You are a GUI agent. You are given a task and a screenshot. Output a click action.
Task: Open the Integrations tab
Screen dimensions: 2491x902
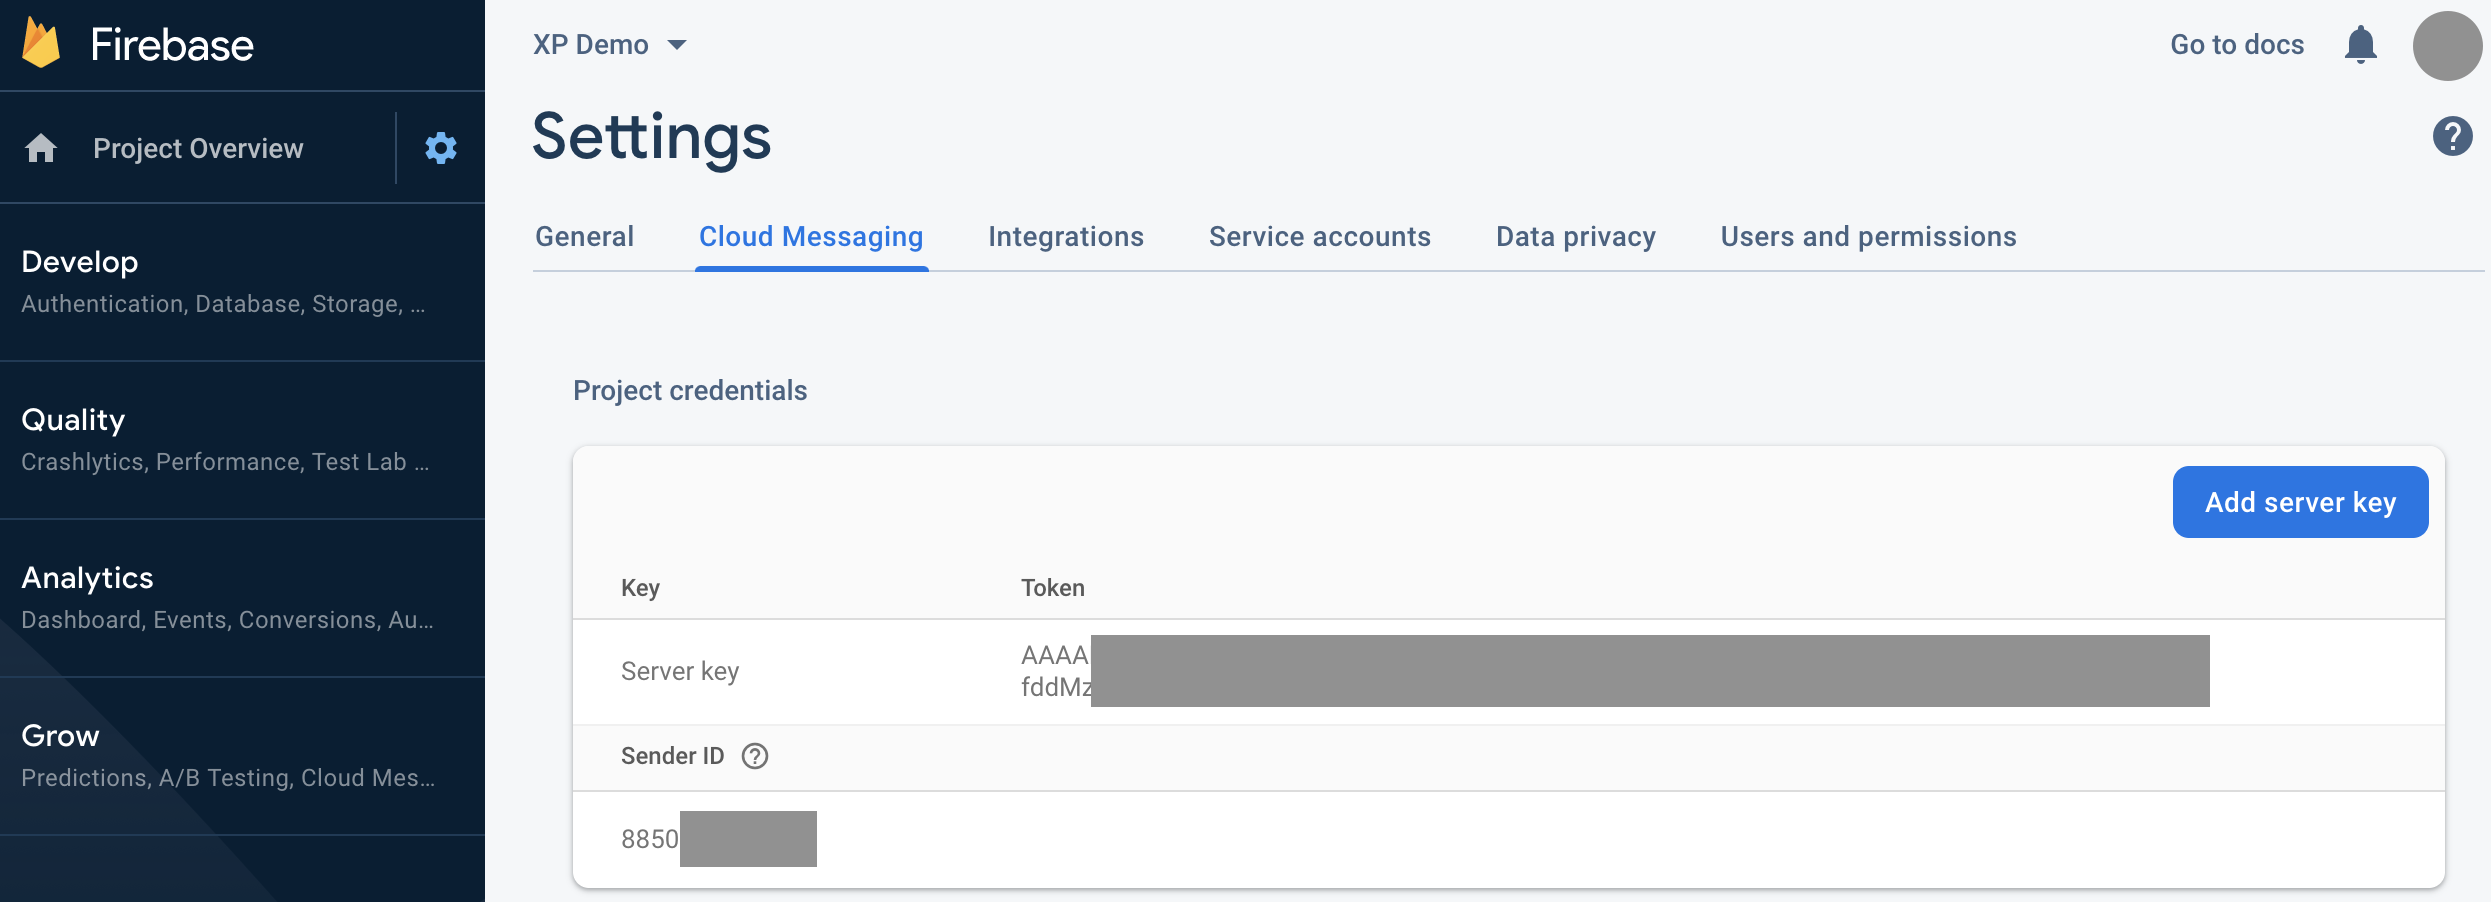(1066, 237)
